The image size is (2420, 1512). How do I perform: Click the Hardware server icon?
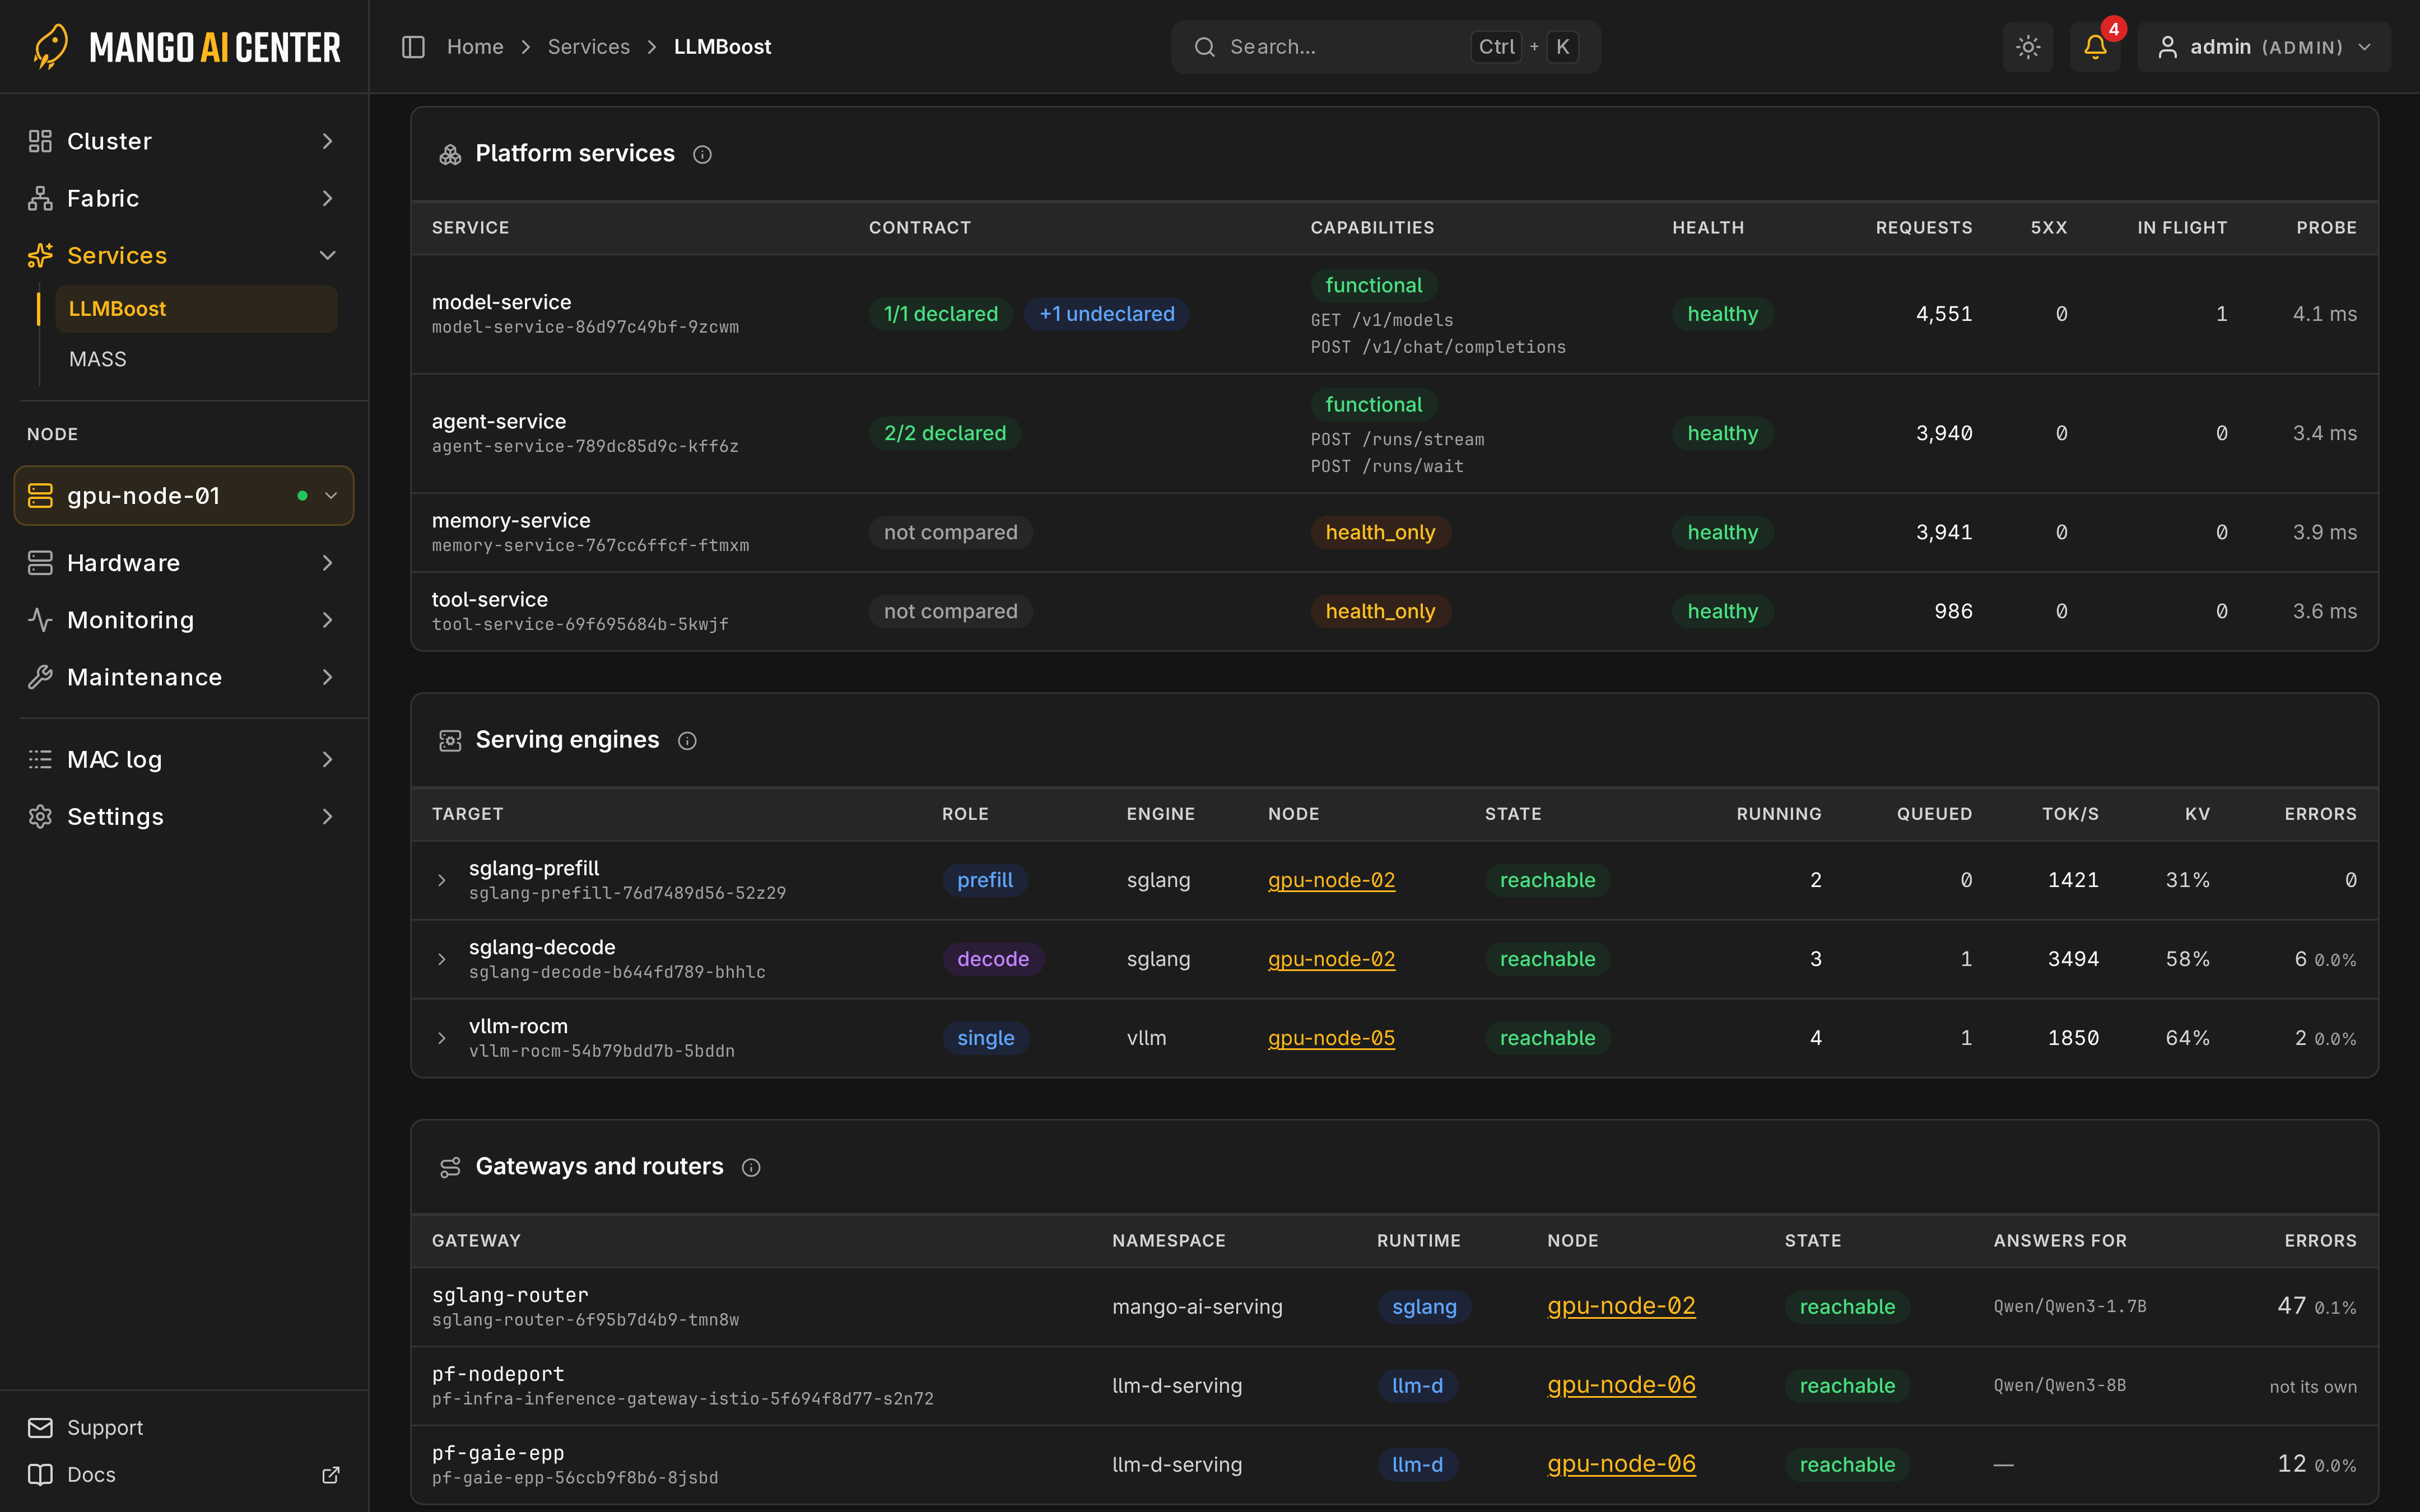pyautogui.click(x=40, y=563)
